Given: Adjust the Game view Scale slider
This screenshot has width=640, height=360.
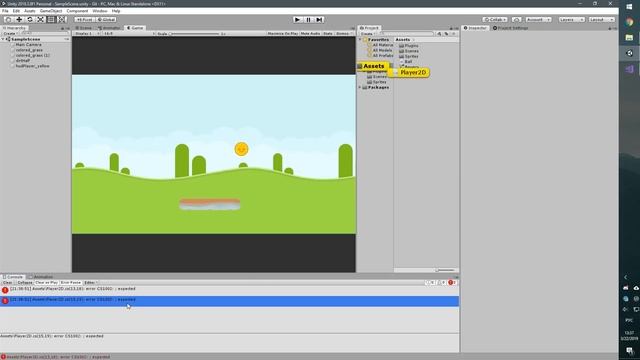Looking at the screenshot, I should [195, 33].
